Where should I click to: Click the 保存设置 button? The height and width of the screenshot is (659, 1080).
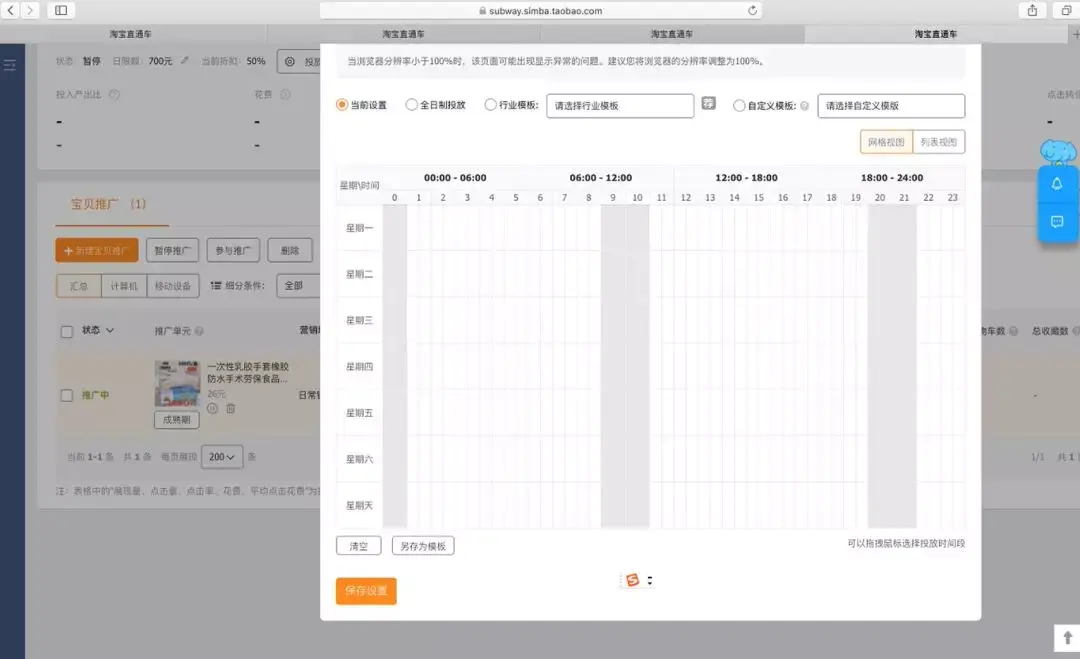click(365, 591)
